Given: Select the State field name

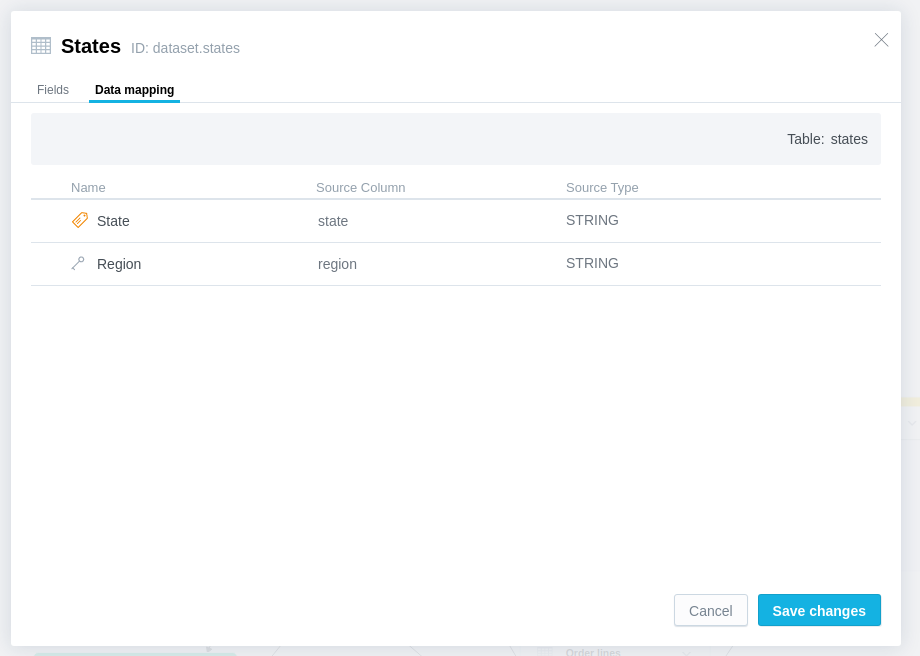Looking at the screenshot, I should (x=113, y=221).
